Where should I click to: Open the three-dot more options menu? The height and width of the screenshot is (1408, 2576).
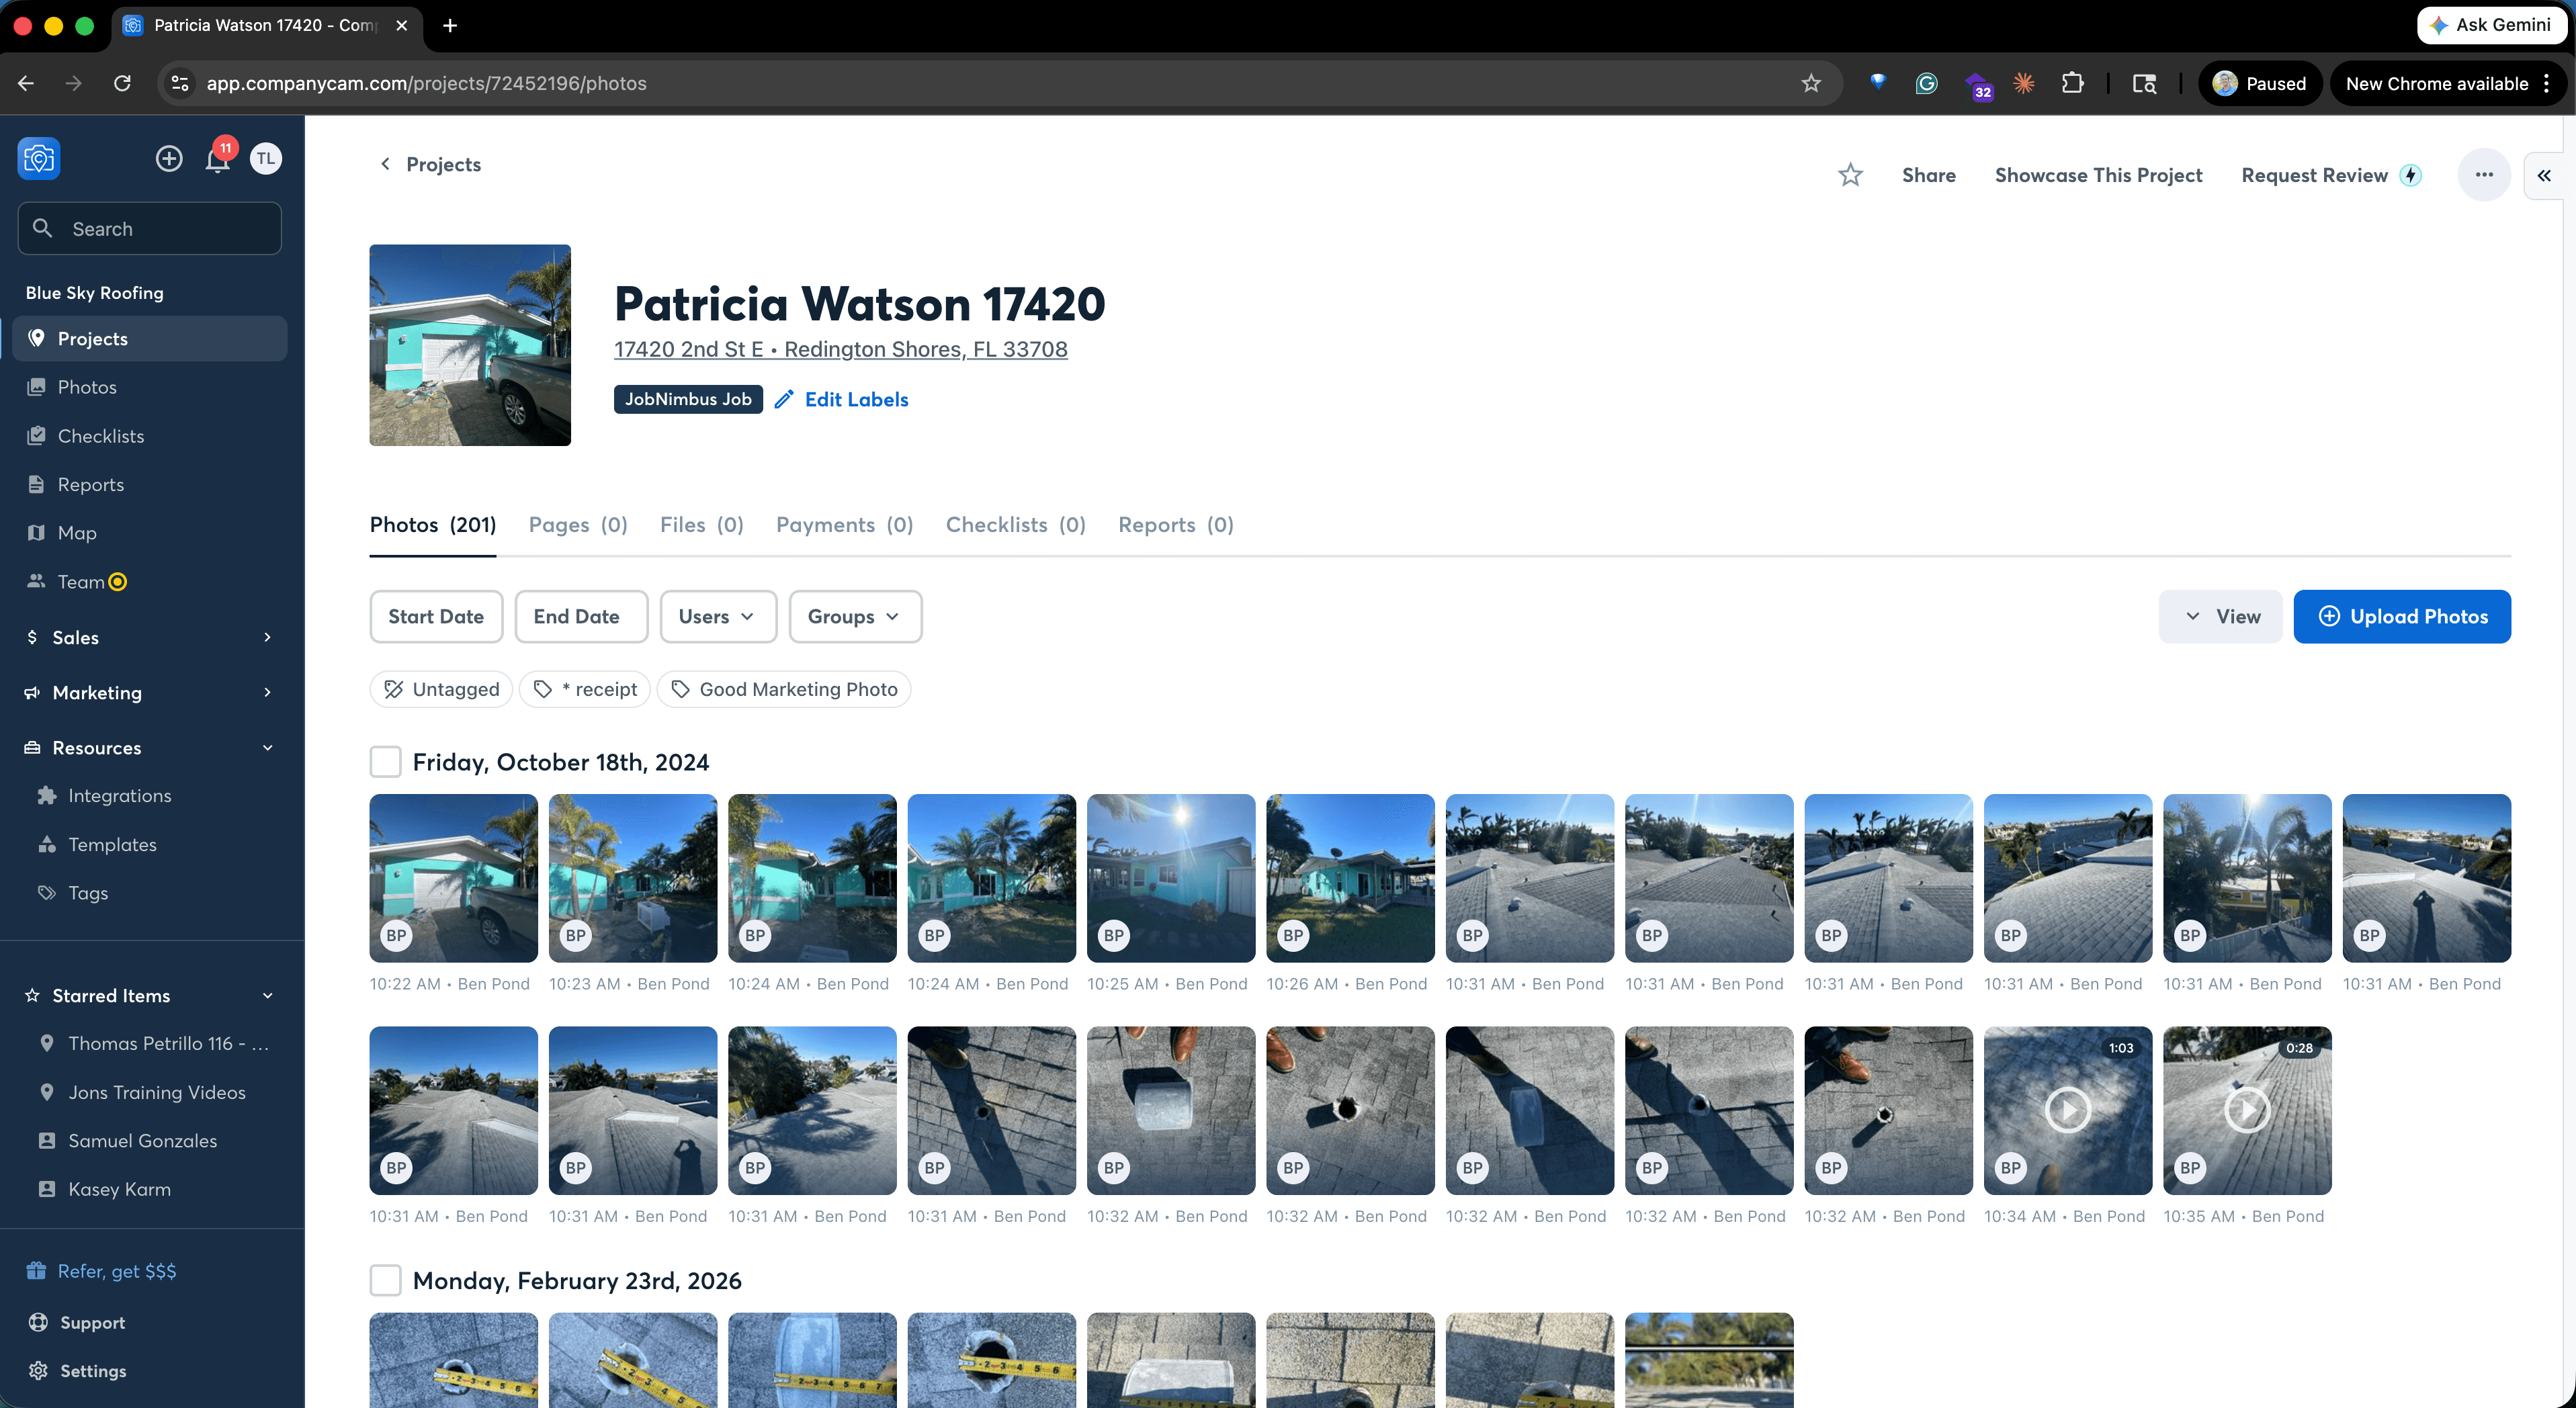coord(2484,175)
